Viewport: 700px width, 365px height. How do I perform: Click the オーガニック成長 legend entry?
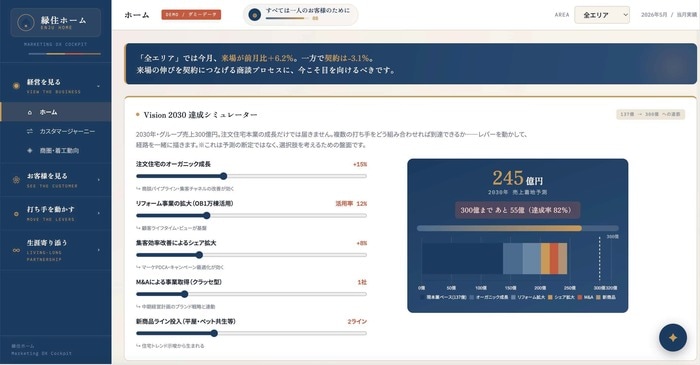tap(489, 297)
